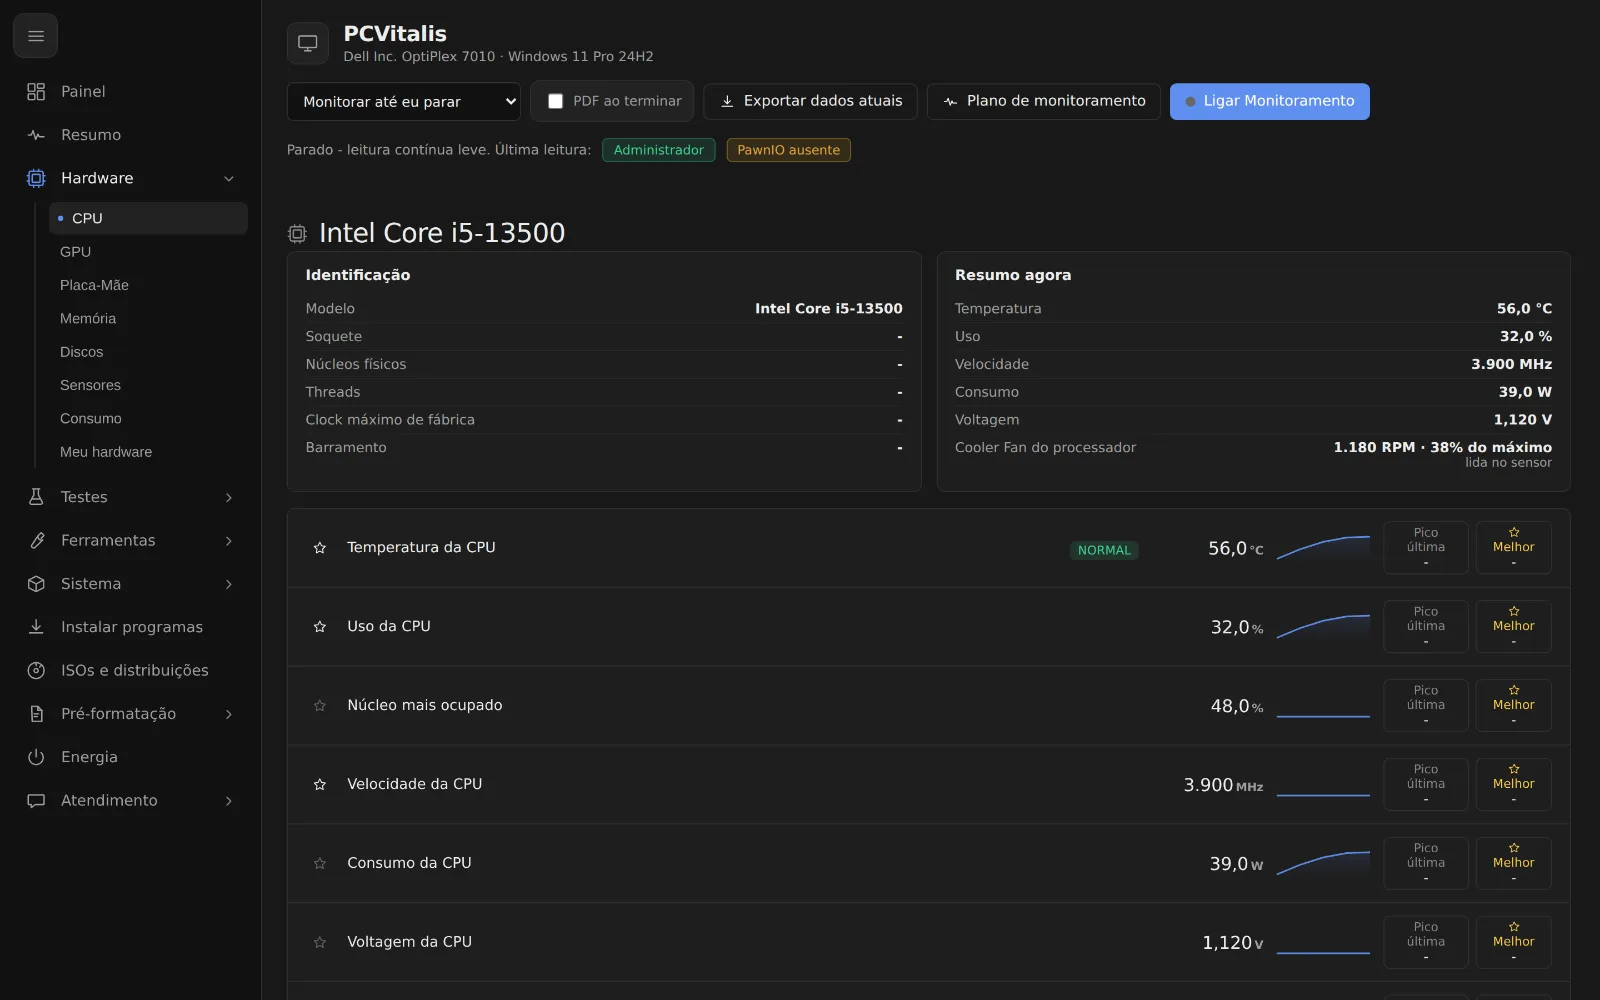Click the Instalar programas download icon
1600x1000 pixels.
pyautogui.click(x=36, y=627)
